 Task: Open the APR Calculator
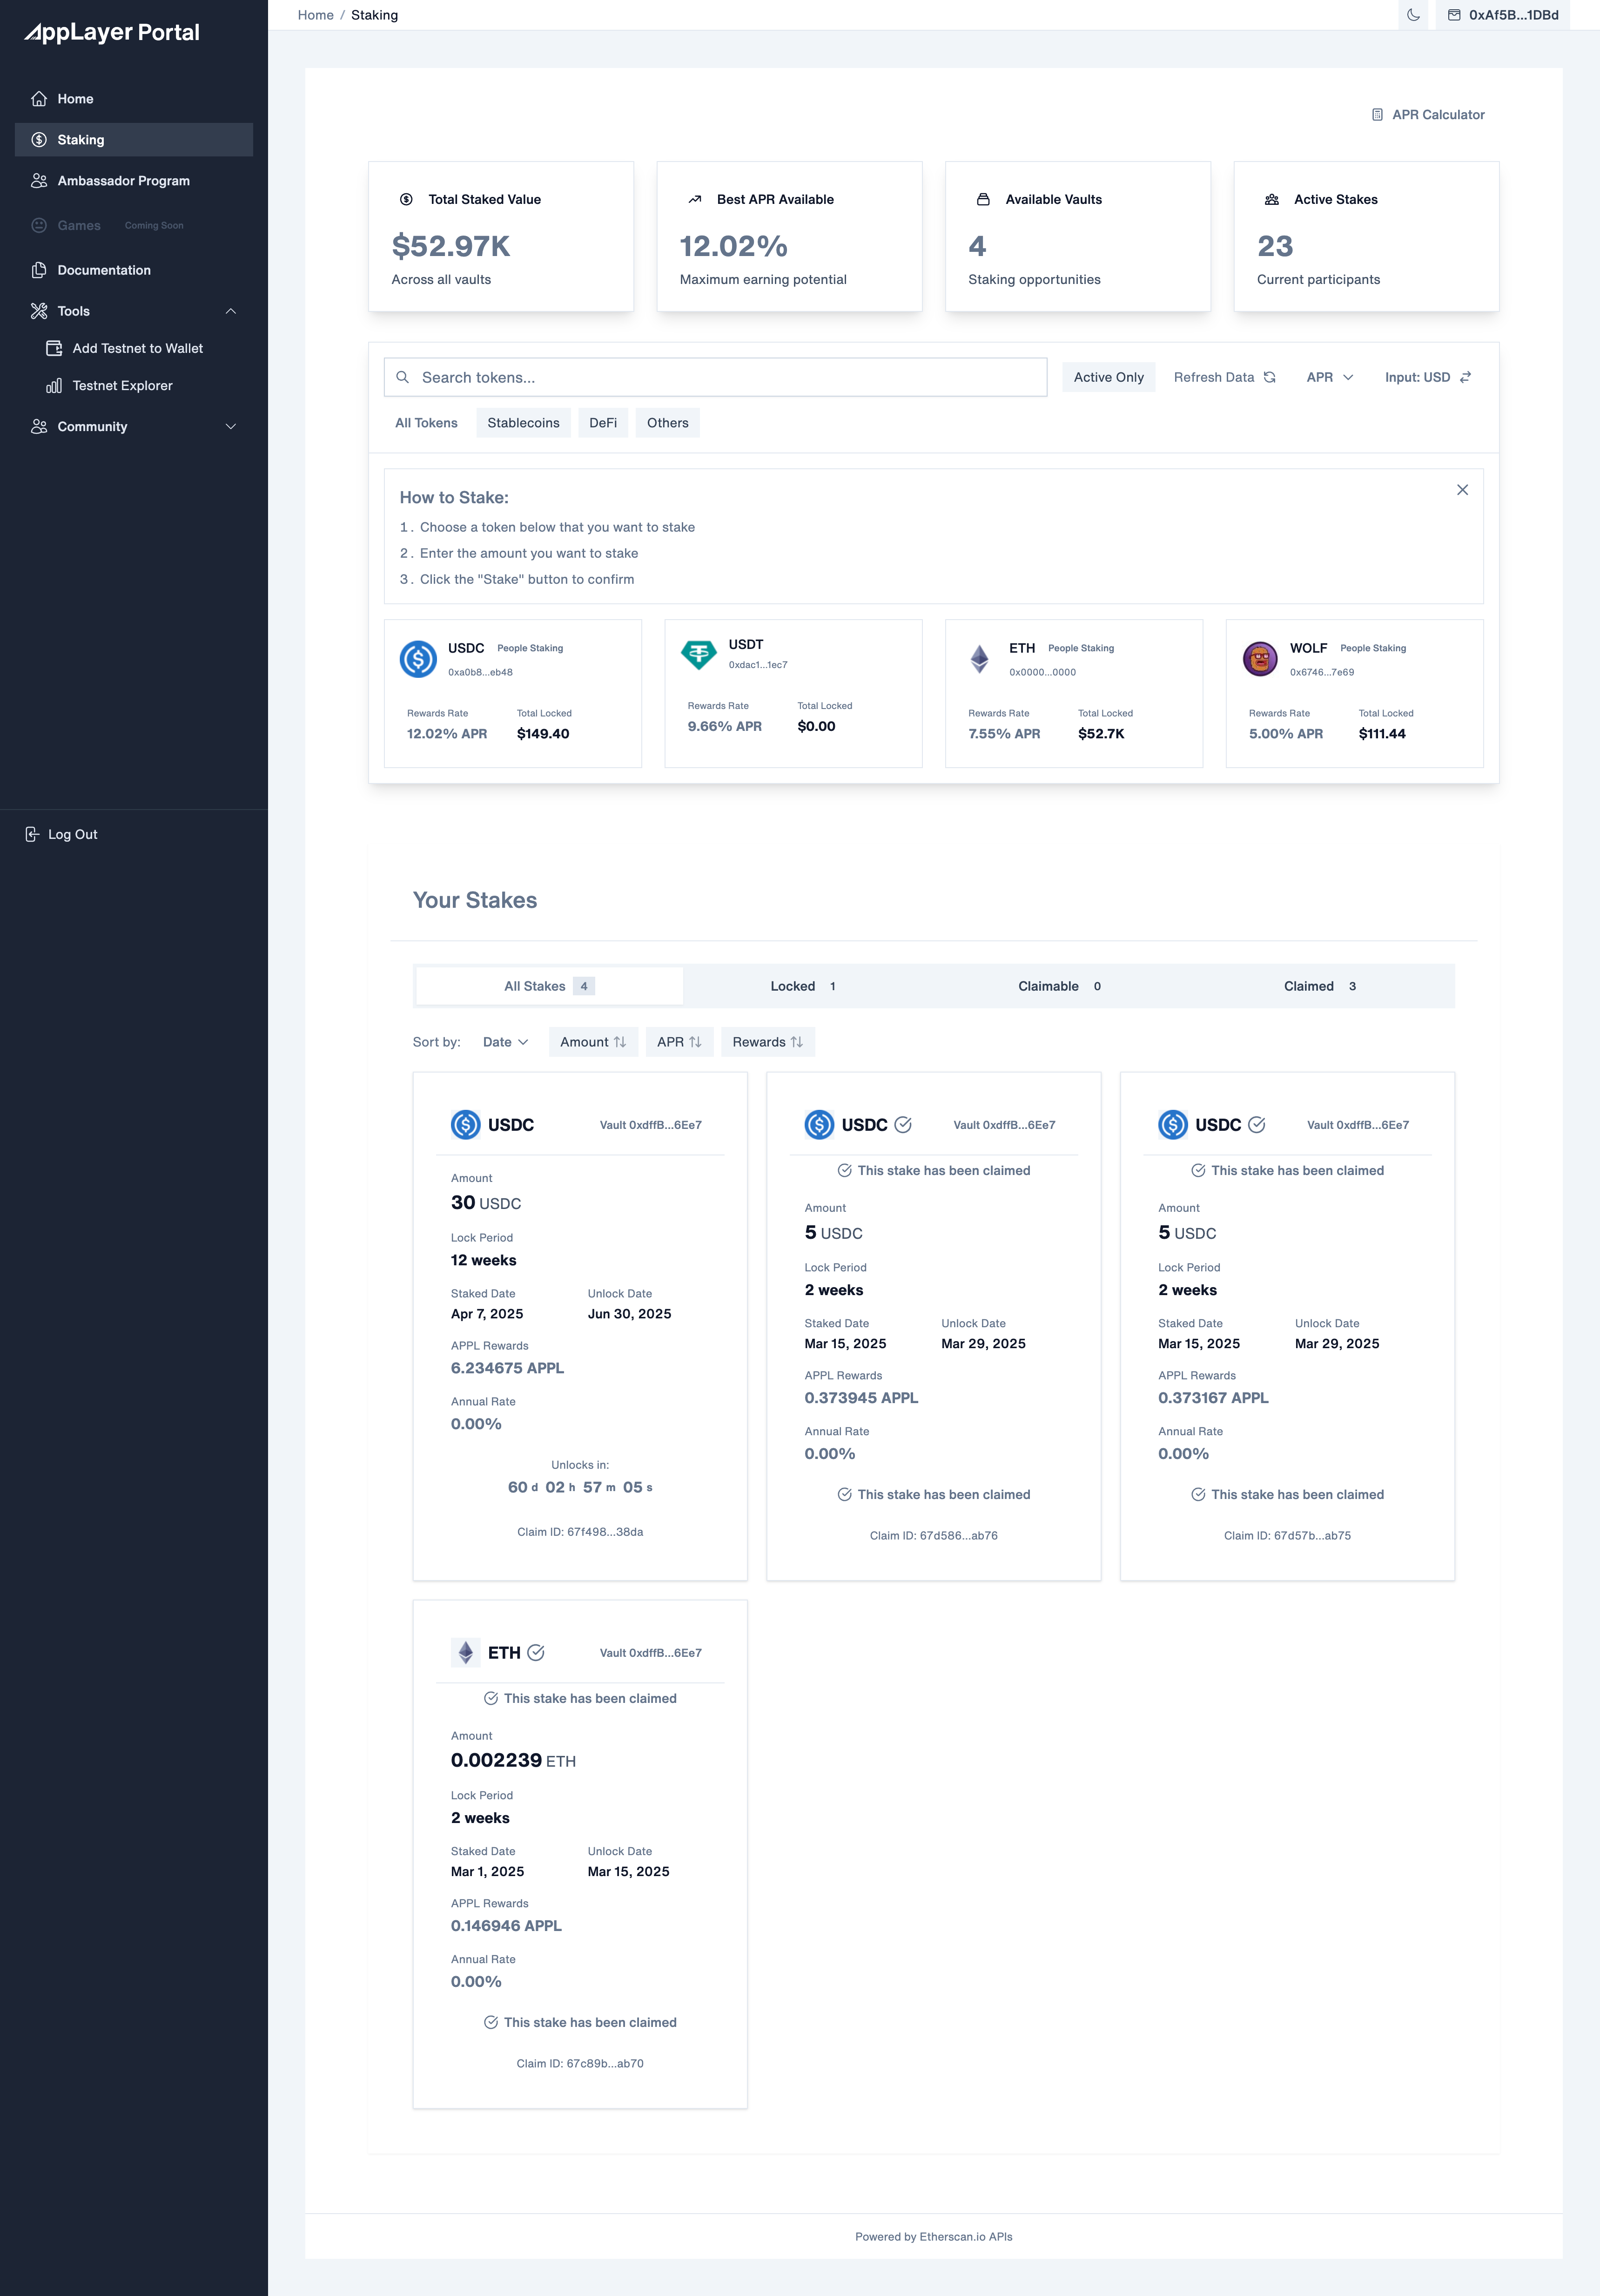pos(1428,115)
